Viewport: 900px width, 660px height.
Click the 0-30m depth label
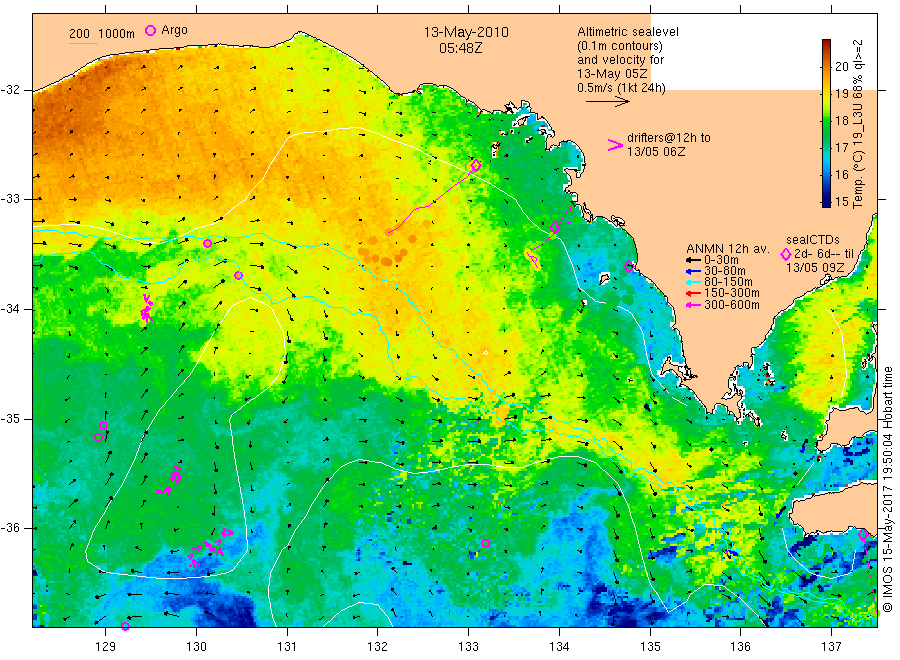coord(721,259)
